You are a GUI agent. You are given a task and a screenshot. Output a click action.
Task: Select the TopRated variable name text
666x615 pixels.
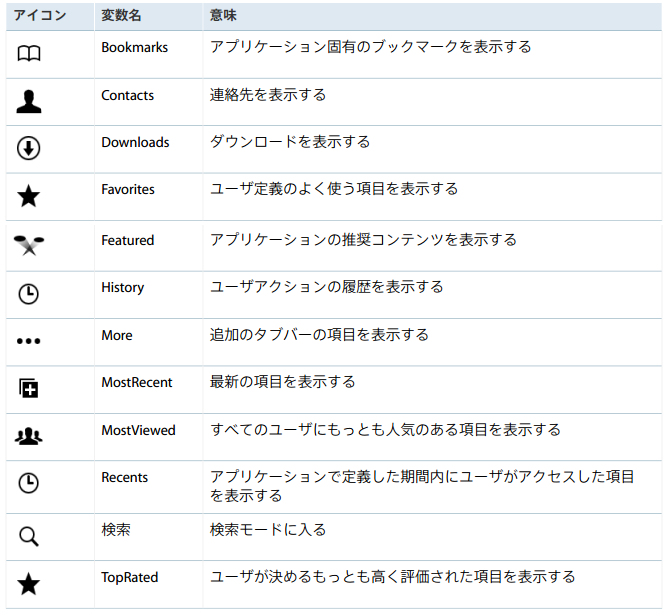(130, 577)
